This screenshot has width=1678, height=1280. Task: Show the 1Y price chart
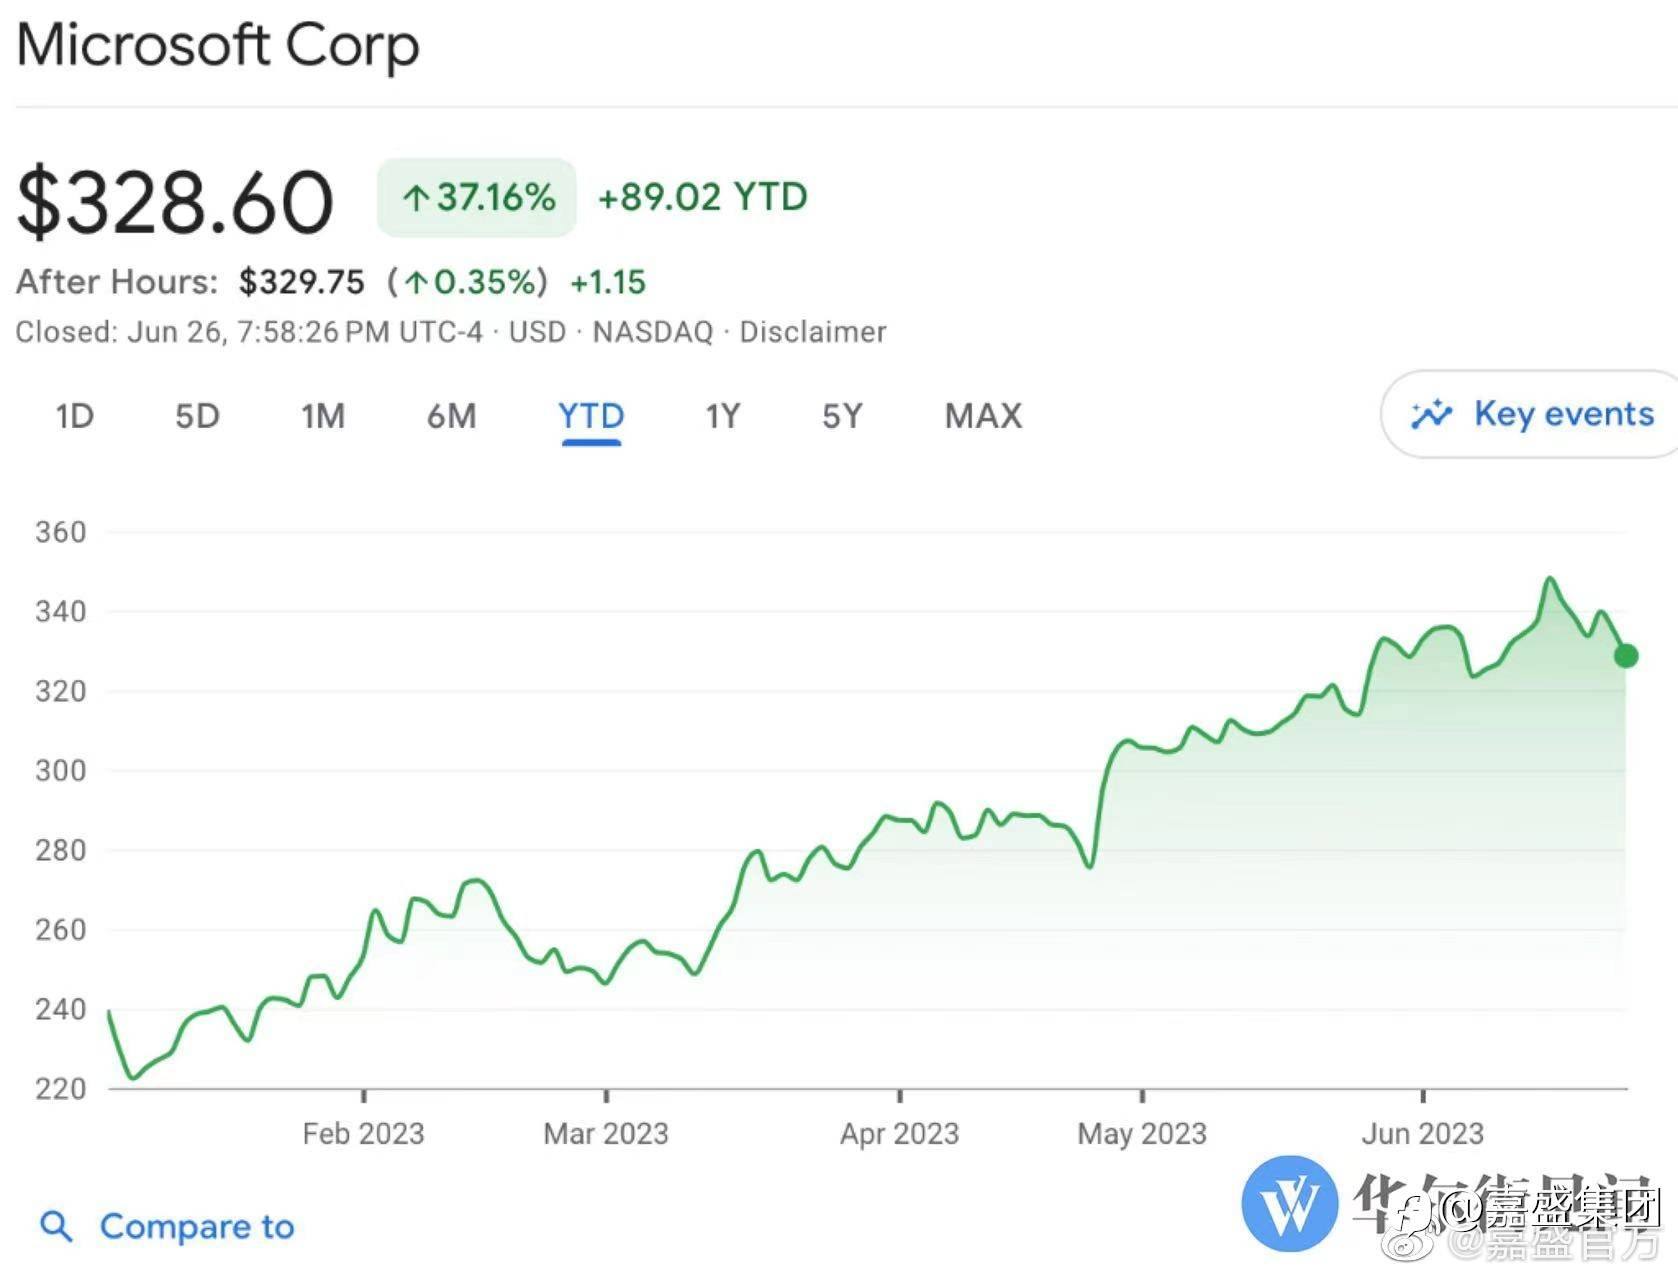(x=723, y=416)
